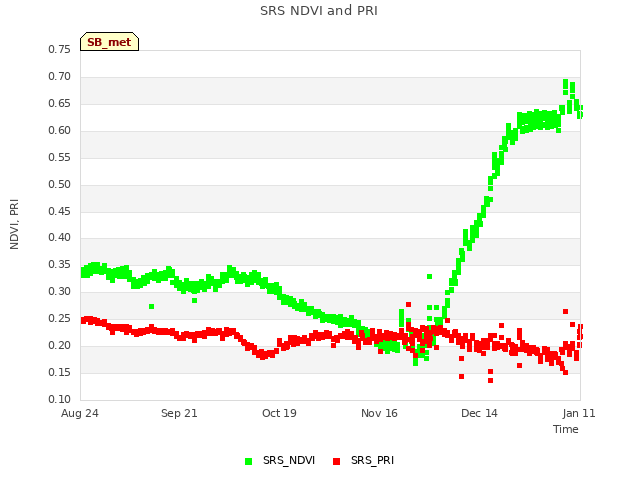Screen dimensions: 640x480
Task: Click the 0.25 y-axis value
Action: pyautogui.click(x=60, y=318)
